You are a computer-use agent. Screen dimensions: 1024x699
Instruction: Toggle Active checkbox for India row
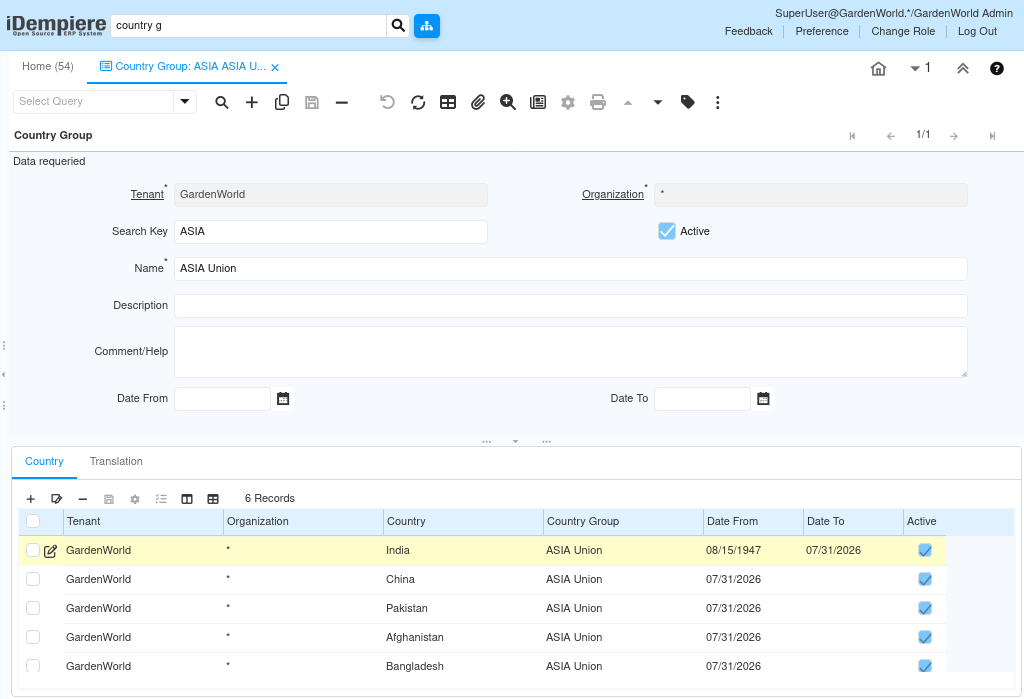[x=925, y=551]
